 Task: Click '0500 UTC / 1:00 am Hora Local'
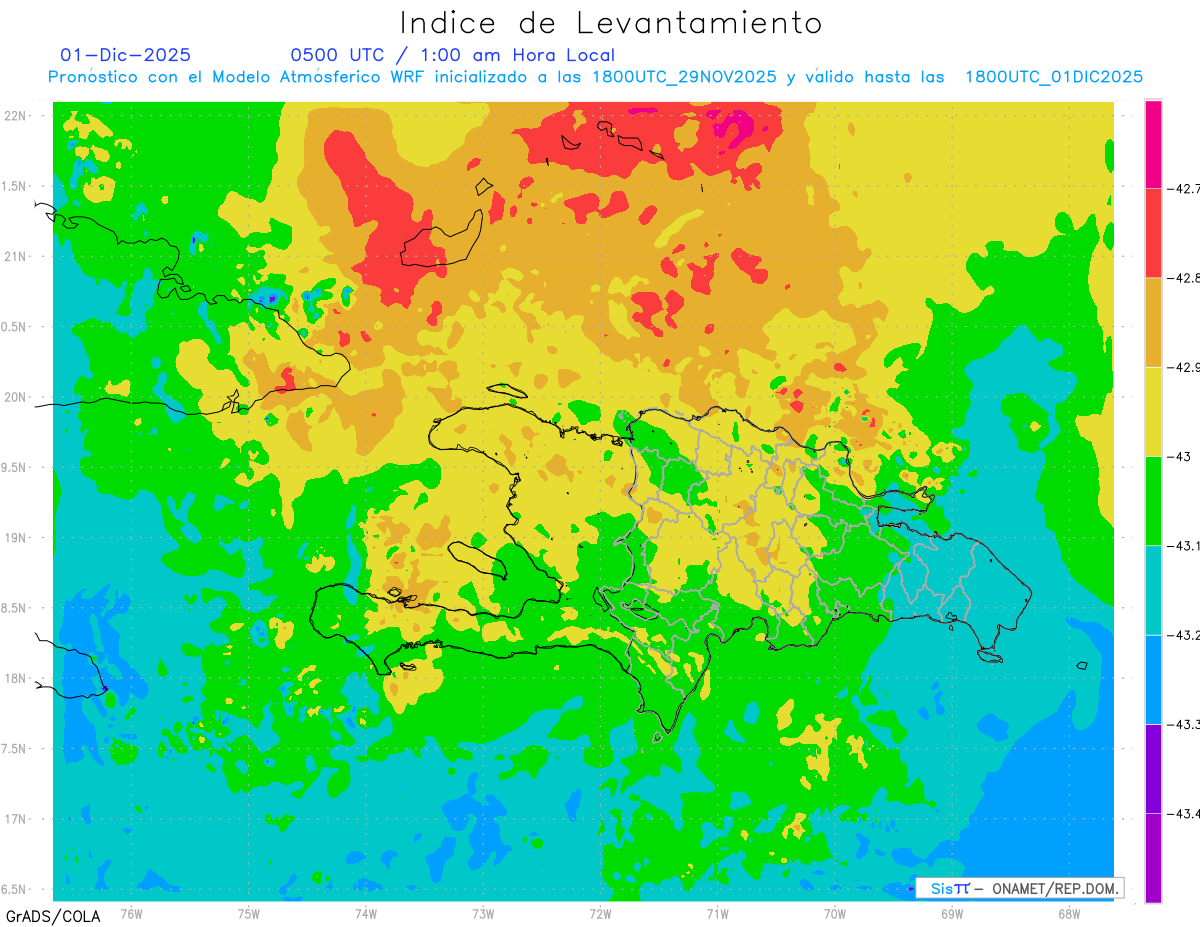click(452, 55)
